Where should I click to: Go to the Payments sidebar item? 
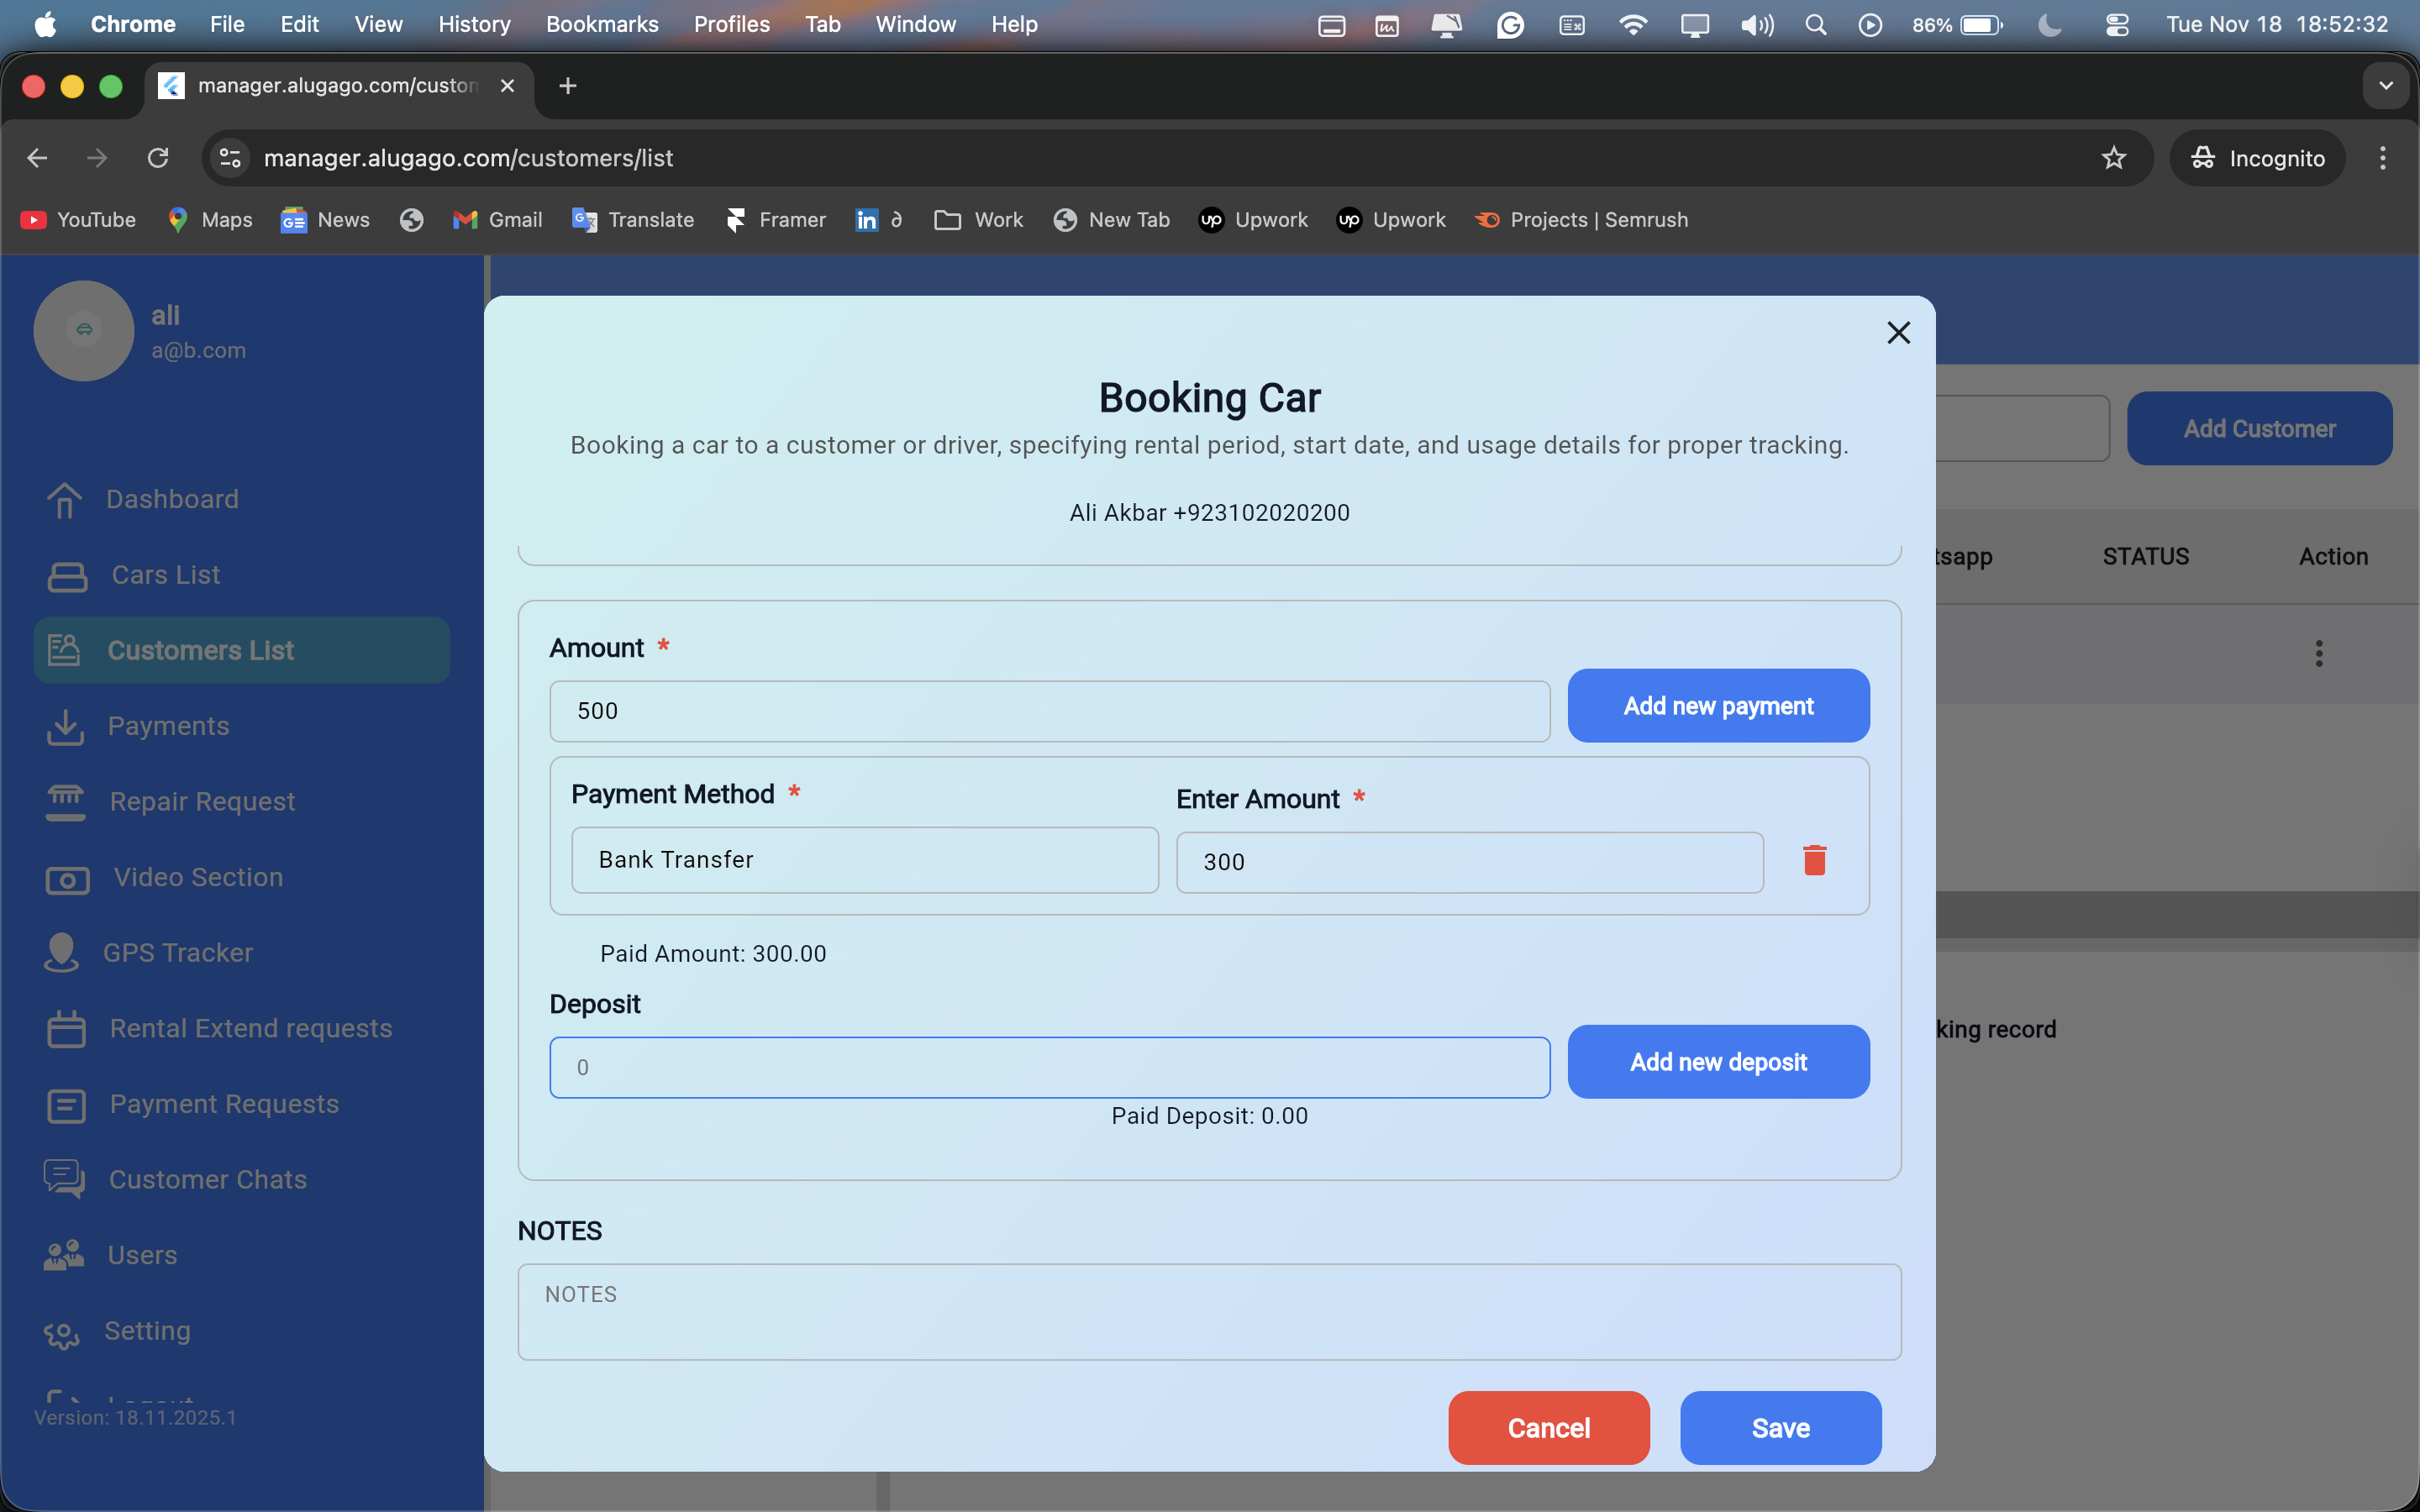point(168,726)
